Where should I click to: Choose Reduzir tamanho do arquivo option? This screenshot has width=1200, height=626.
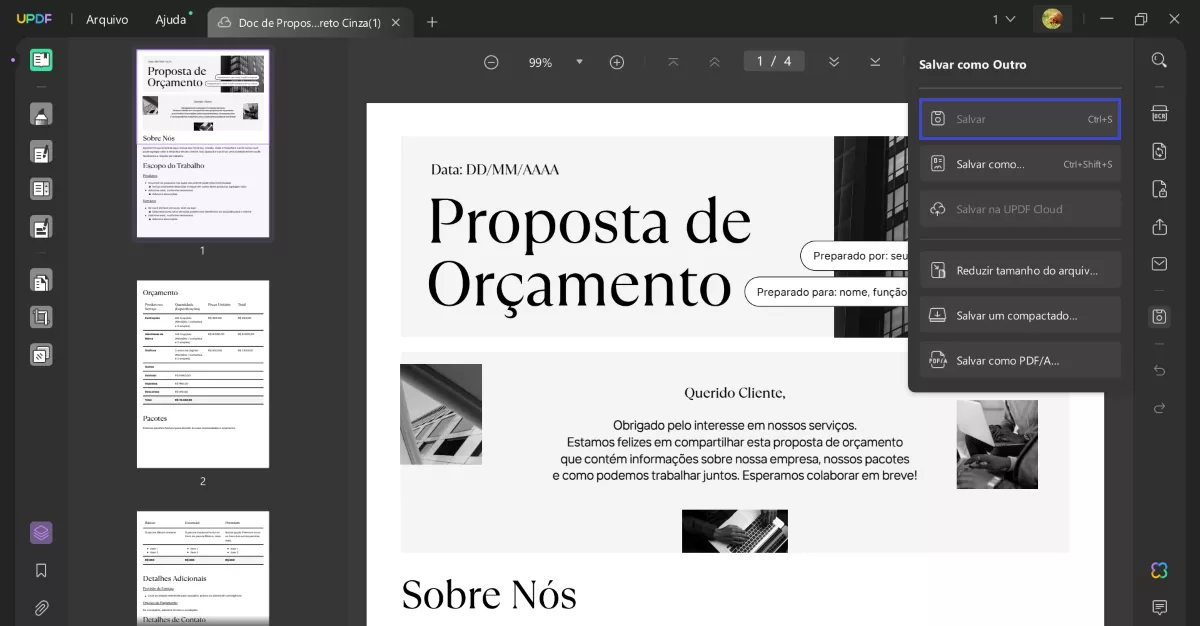pyautogui.click(x=1020, y=270)
